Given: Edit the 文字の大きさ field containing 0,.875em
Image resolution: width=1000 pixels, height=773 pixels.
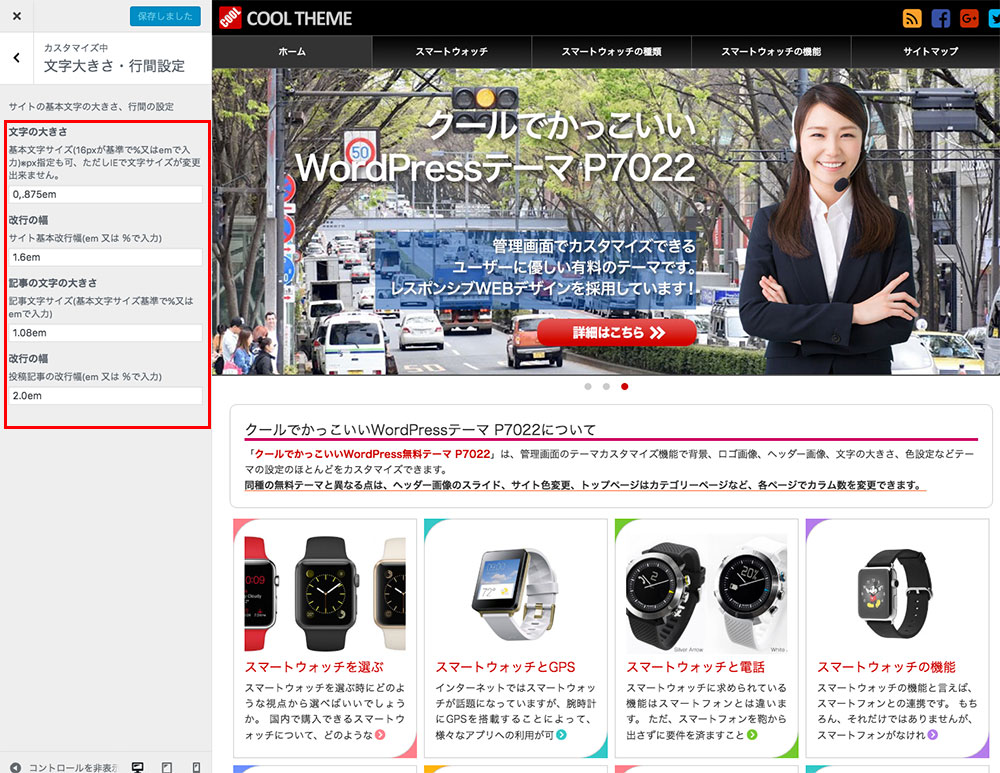Looking at the screenshot, I should [106, 195].
